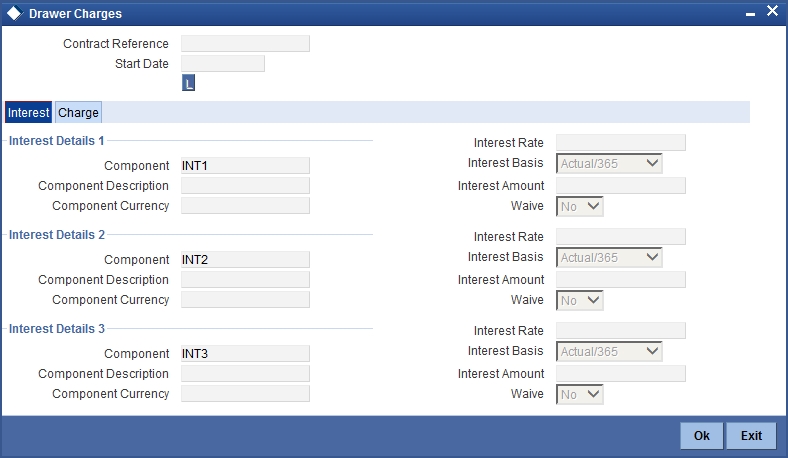Click the Drawer Charges title text
788x458 pixels.
coord(75,14)
